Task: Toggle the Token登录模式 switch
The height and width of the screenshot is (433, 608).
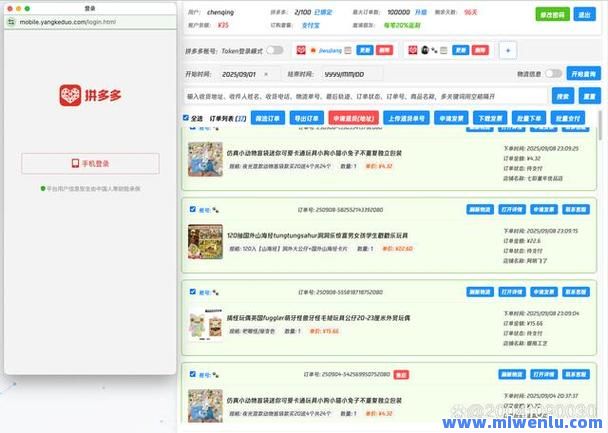Action: click(275, 50)
